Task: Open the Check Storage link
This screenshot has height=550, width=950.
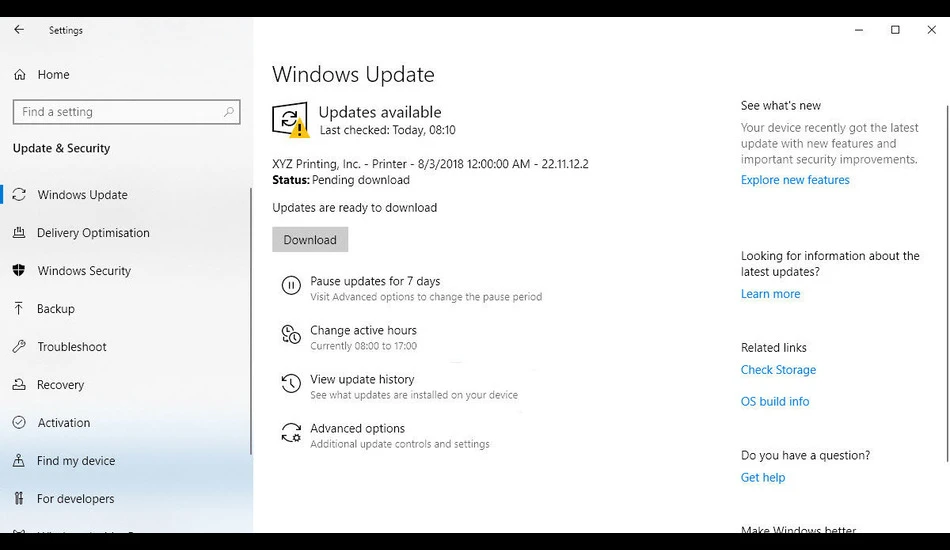Action: [x=778, y=369]
